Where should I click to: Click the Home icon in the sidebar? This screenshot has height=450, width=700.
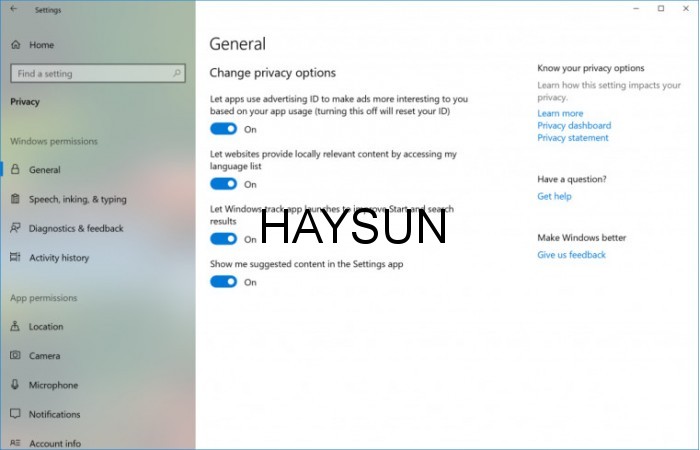15,45
